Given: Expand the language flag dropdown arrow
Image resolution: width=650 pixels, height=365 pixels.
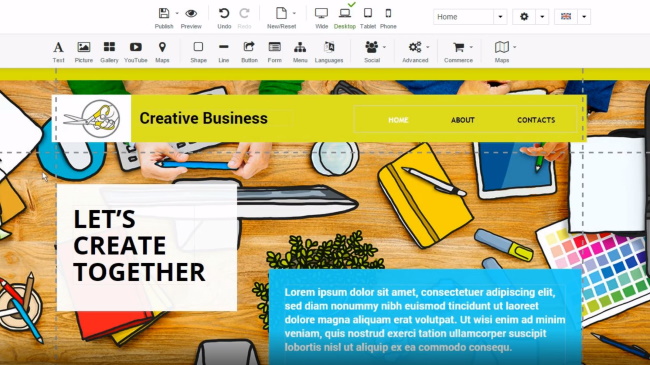Looking at the screenshot, I should point(584,17).
